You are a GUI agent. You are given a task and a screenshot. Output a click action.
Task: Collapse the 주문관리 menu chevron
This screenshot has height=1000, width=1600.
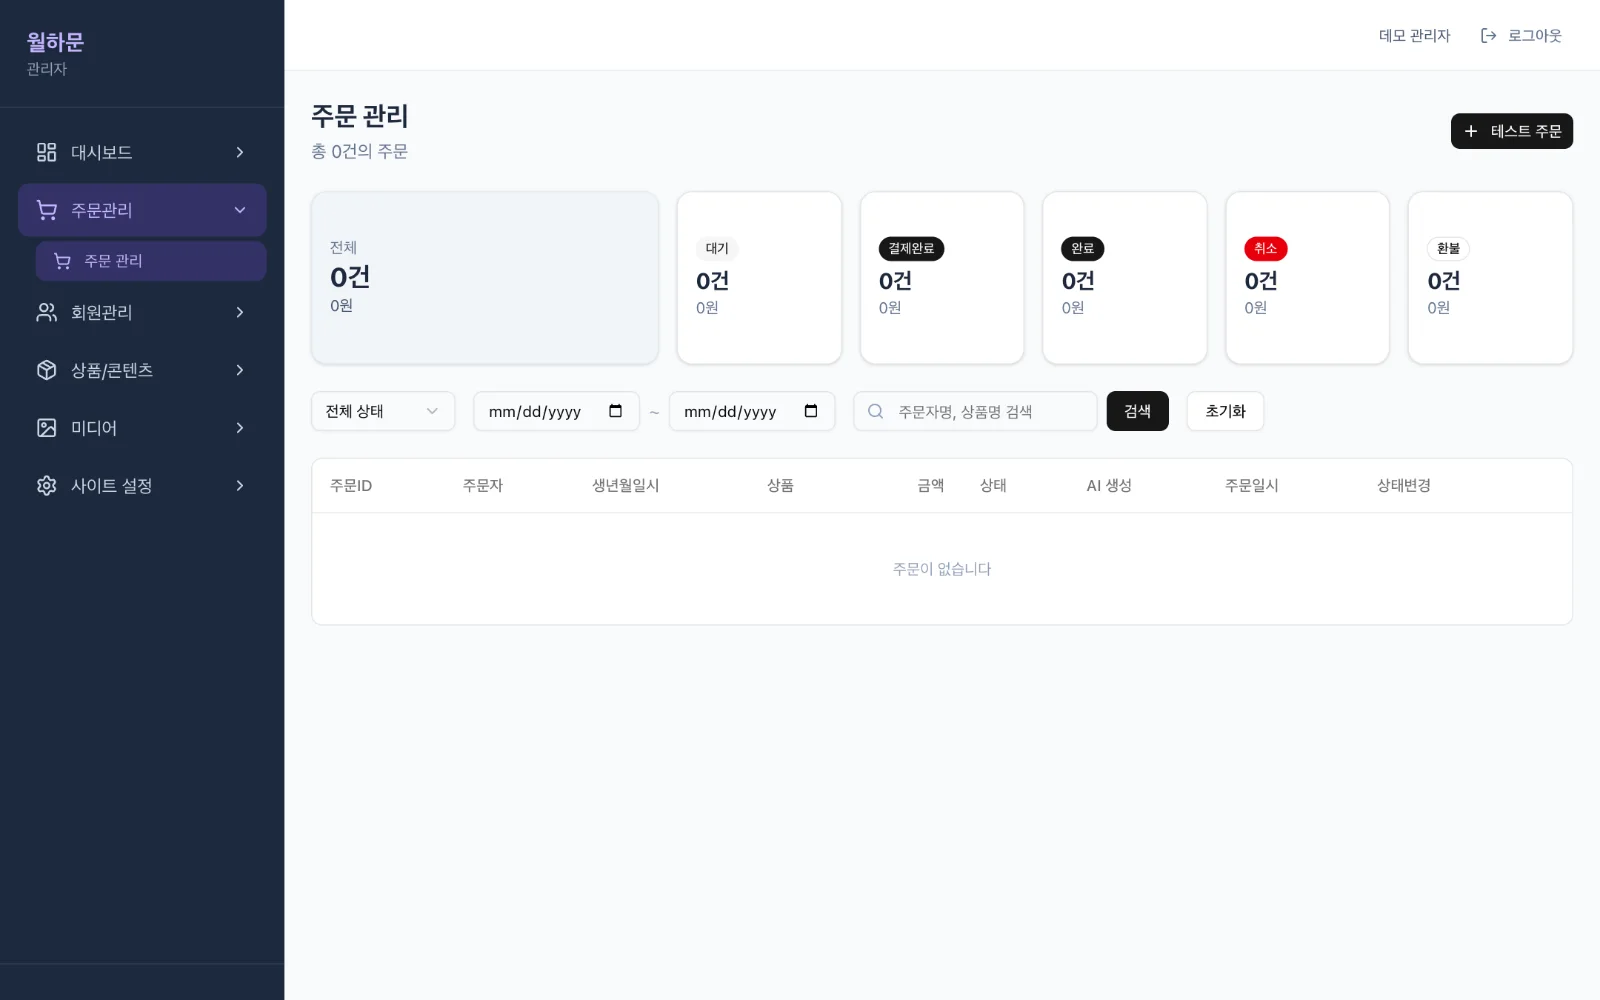click(240, 210)
